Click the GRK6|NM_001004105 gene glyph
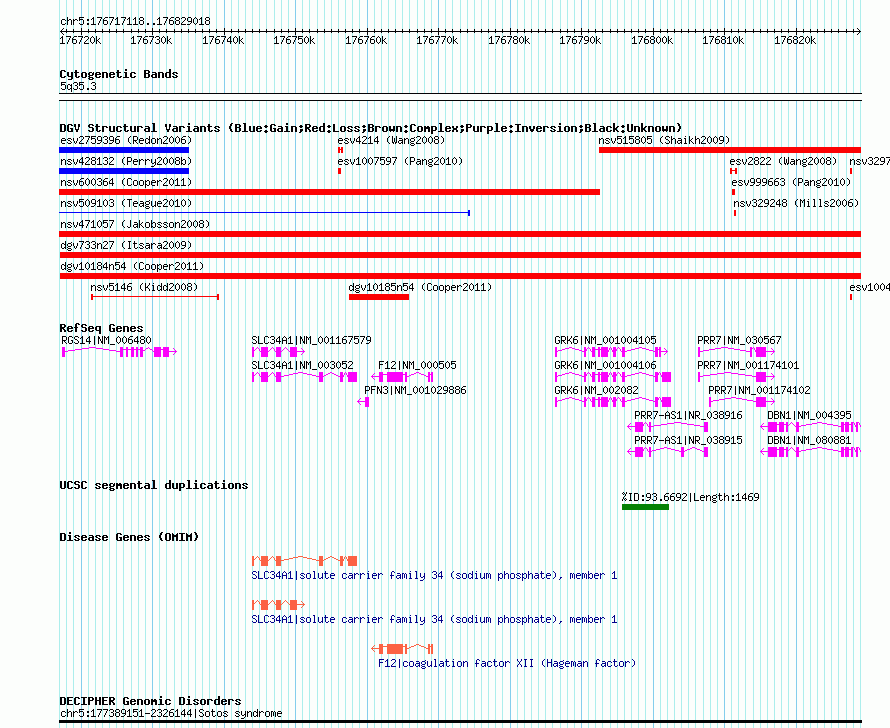Screen dimensions: 890x728 pos(611,352)
